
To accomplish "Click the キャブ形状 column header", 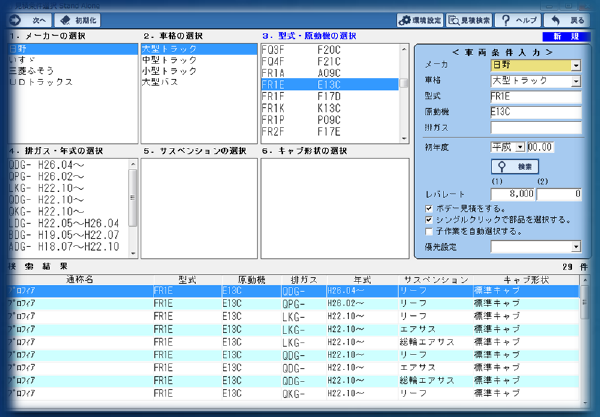I will tap(526, 280).
